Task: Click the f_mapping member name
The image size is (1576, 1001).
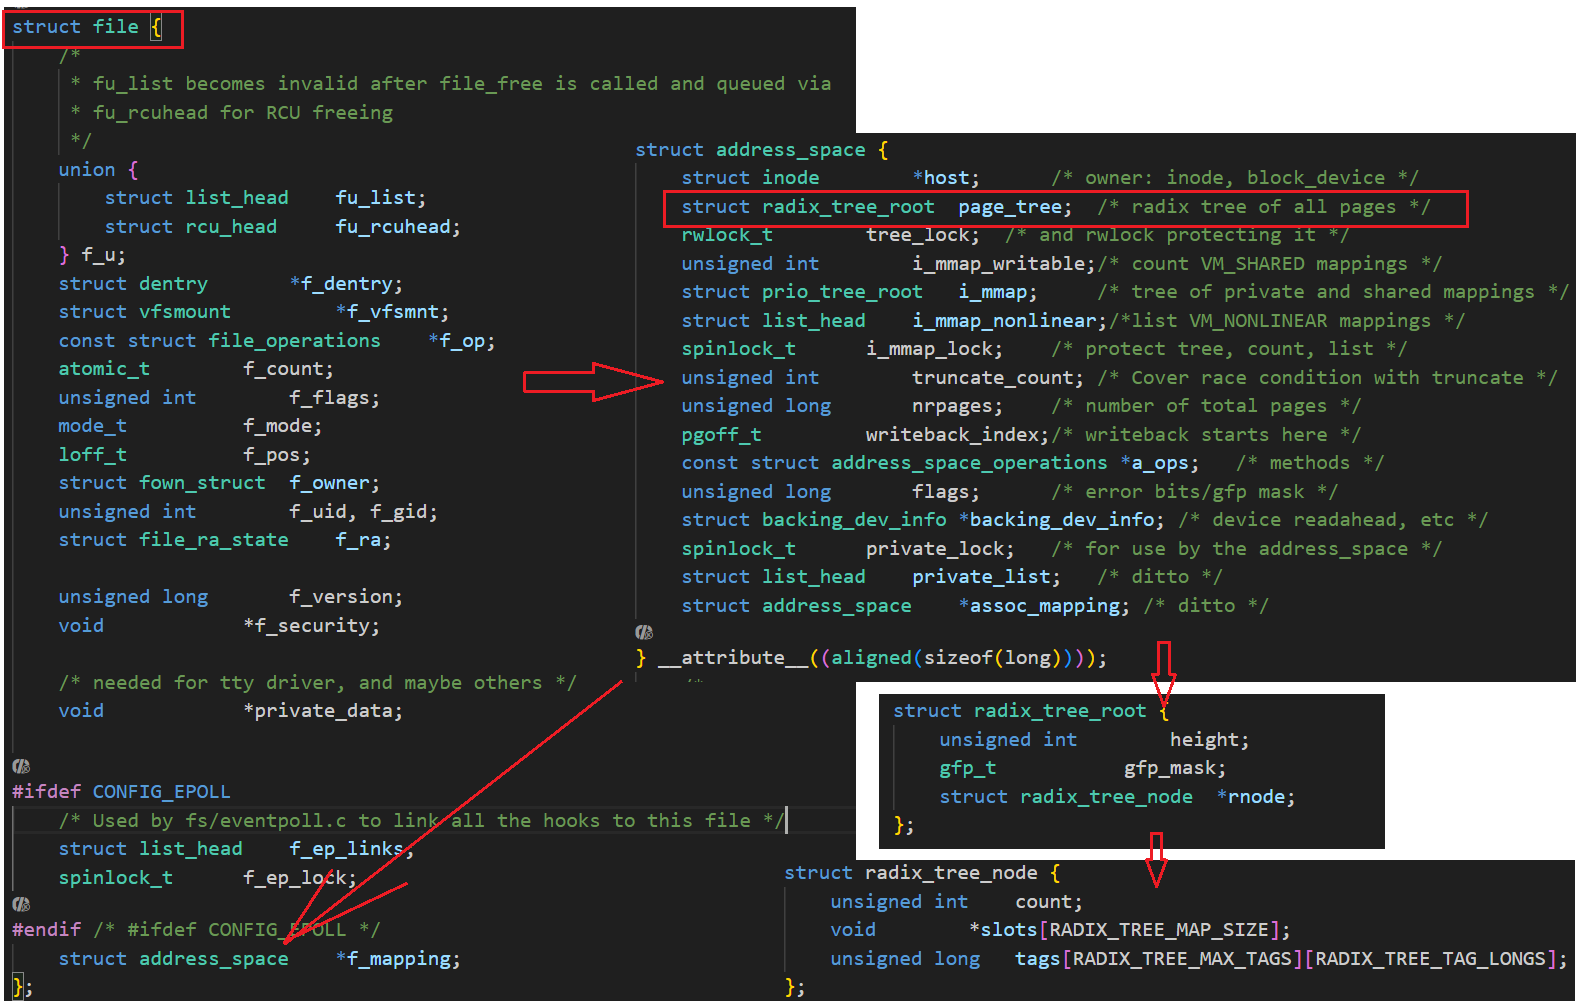Action: [x=402, y=959]
